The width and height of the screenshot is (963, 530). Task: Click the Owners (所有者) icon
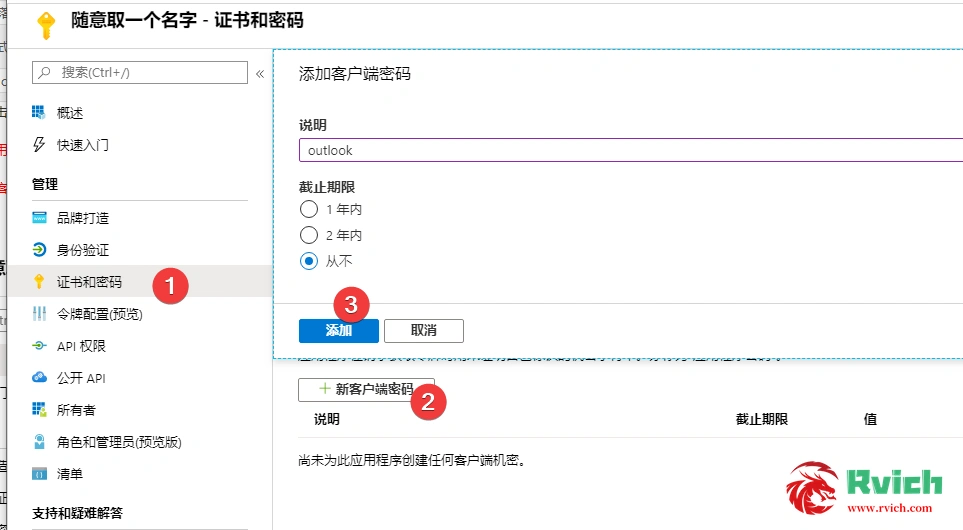point(39,410)
